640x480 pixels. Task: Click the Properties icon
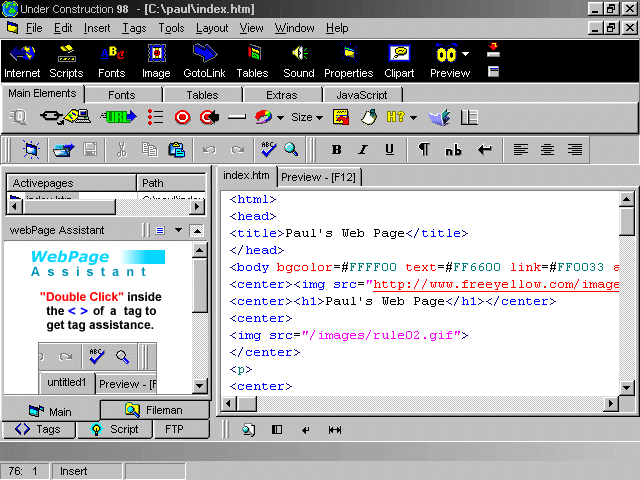(x=348, y=55)
